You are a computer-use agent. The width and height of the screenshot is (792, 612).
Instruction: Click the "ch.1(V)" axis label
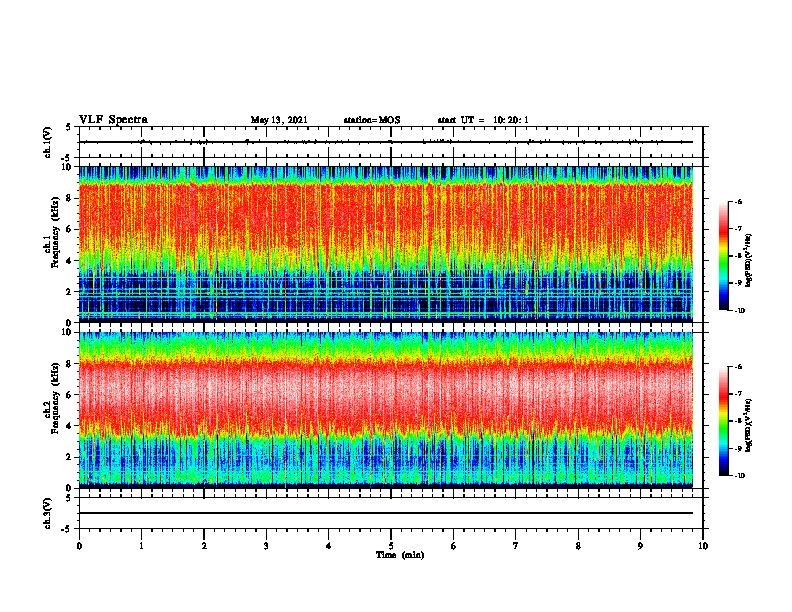[x=47, y=142]
